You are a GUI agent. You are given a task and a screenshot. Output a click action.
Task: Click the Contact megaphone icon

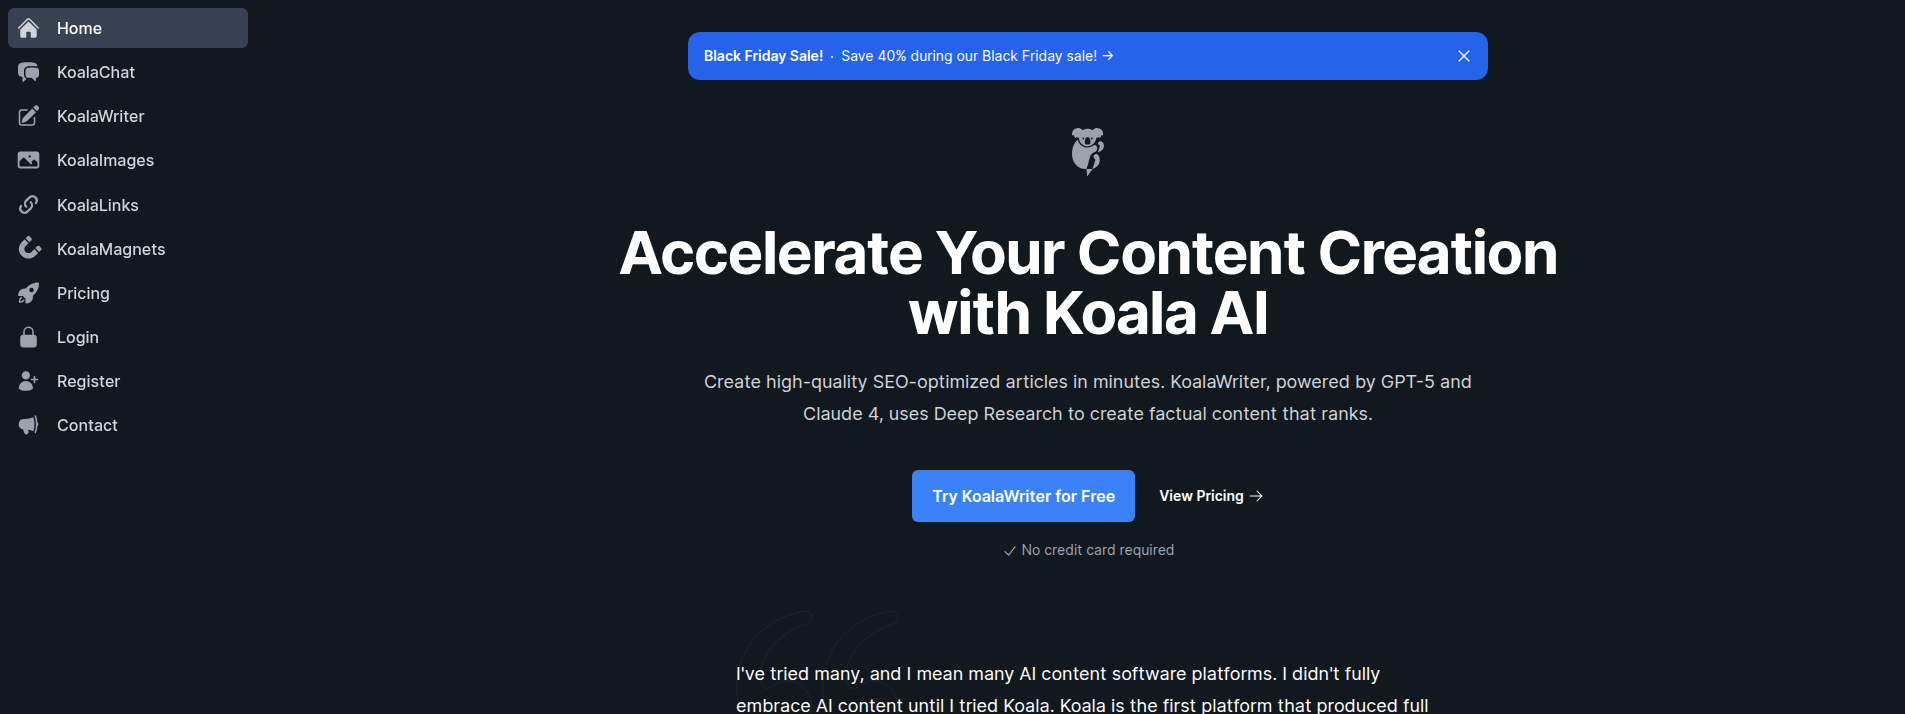click(x=28, y=425)
